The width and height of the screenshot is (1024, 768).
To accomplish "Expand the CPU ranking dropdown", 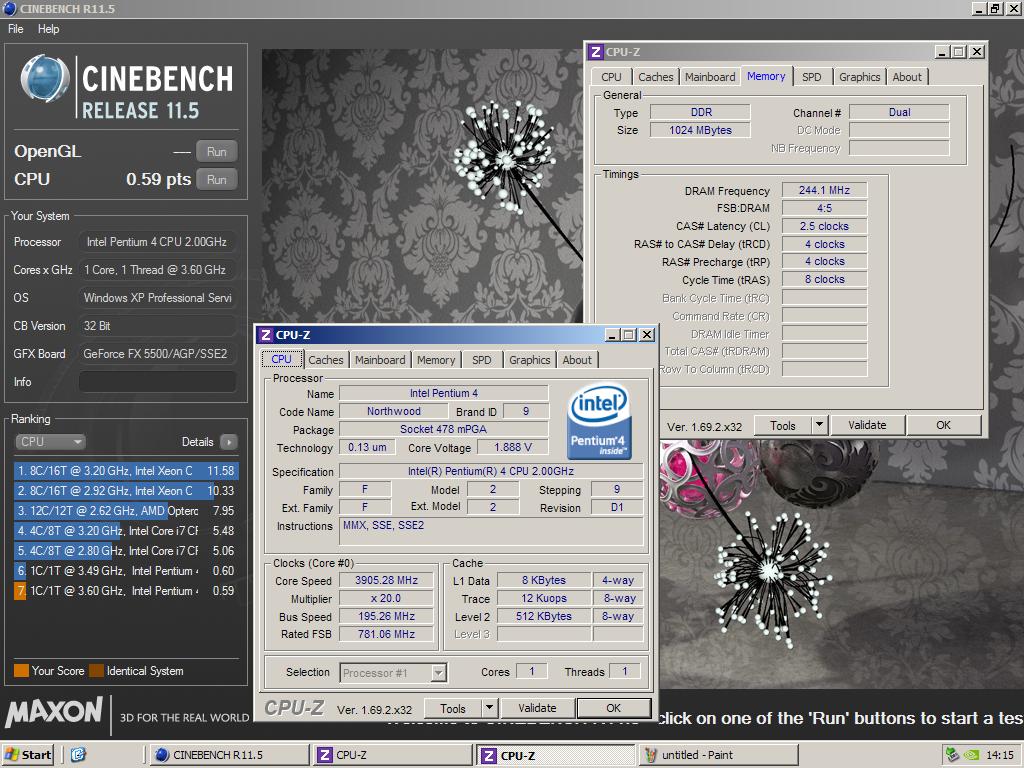I will (50, 442).
